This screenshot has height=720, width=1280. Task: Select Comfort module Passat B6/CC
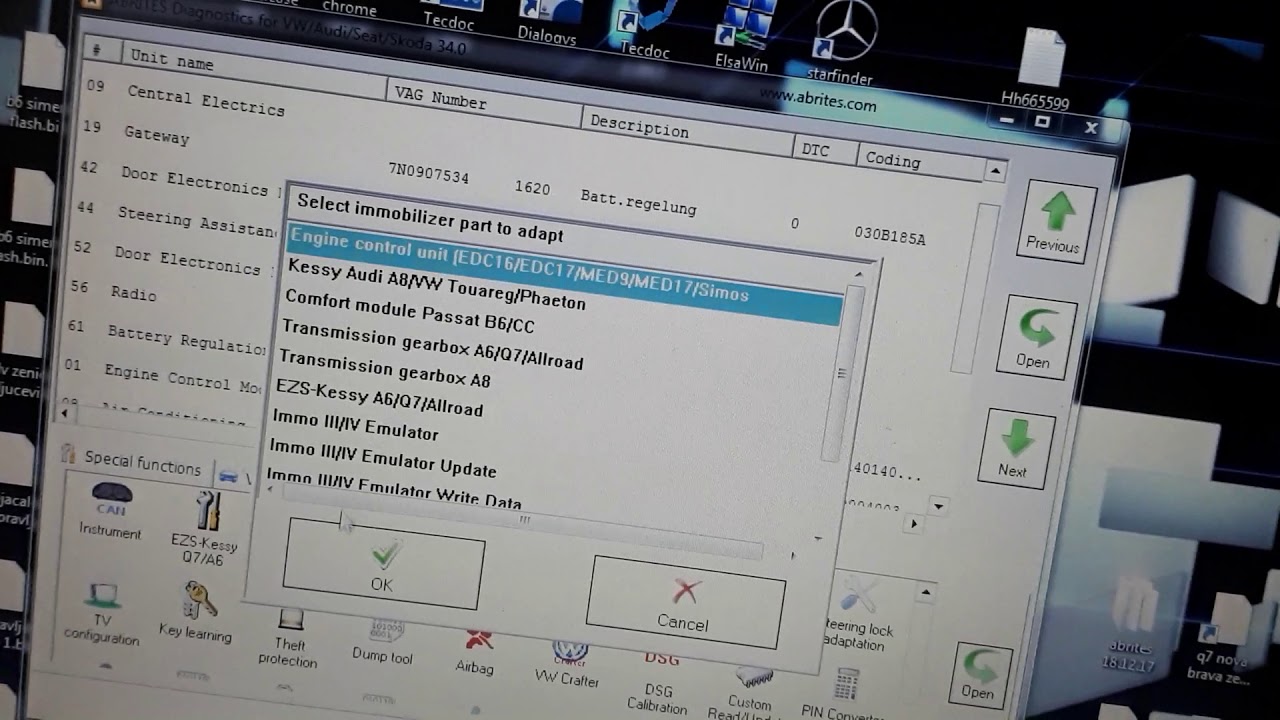tap(409, 311)
